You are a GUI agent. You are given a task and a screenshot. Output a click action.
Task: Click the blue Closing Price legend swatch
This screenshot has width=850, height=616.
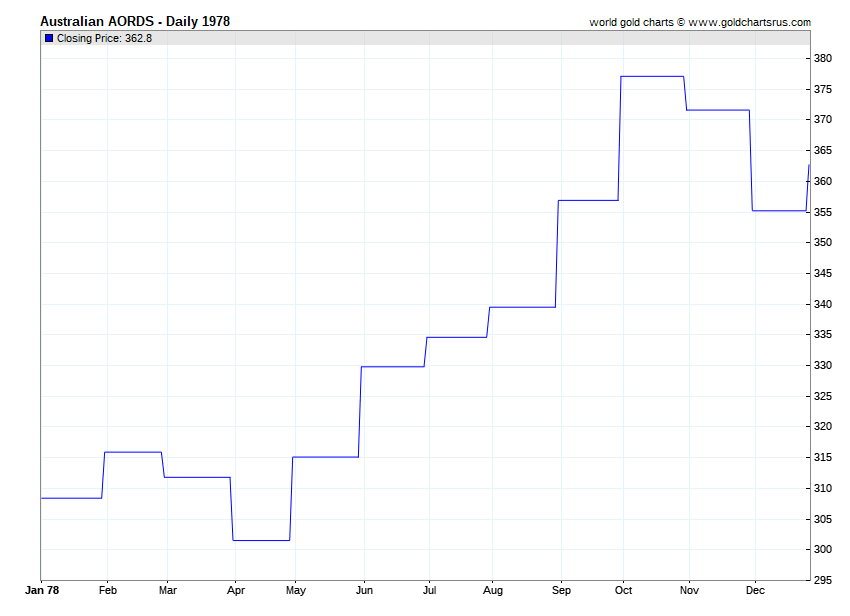point(49,38)
